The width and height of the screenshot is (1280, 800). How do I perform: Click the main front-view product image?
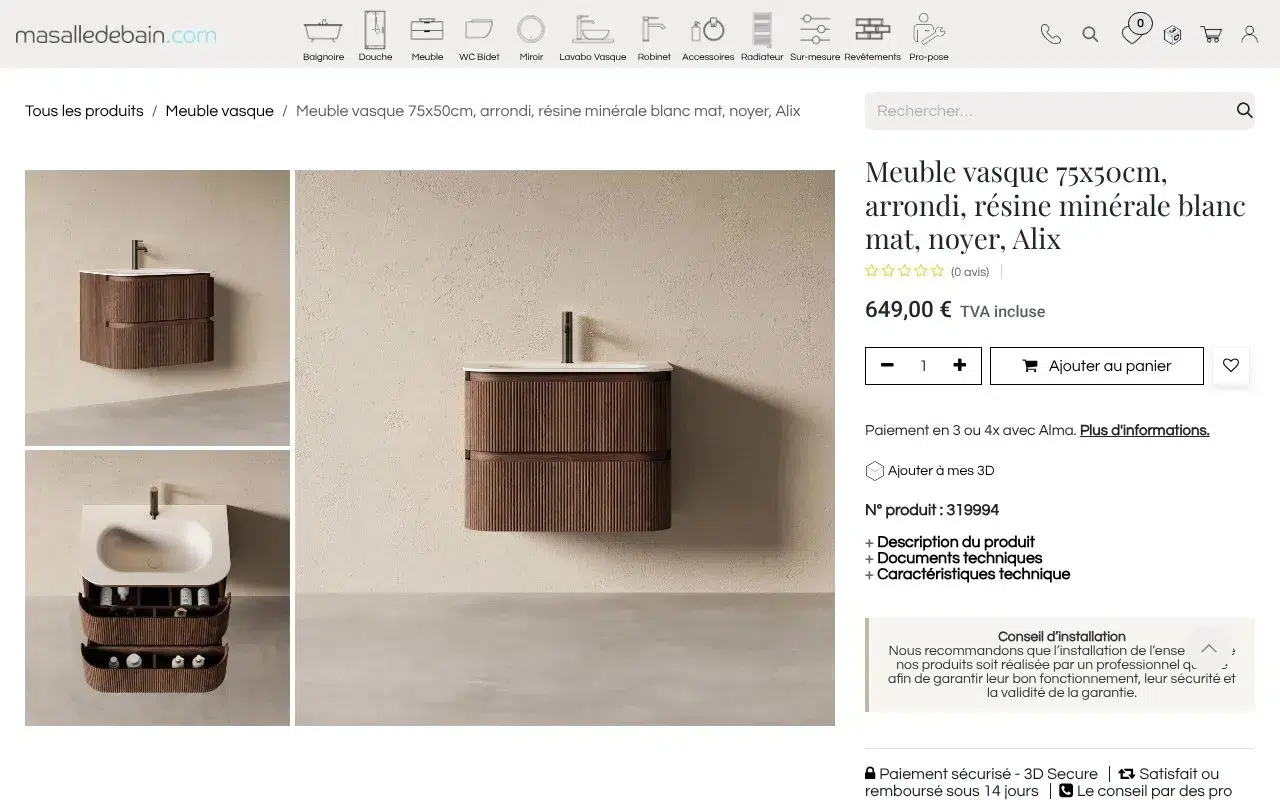(x=565, y=448)
